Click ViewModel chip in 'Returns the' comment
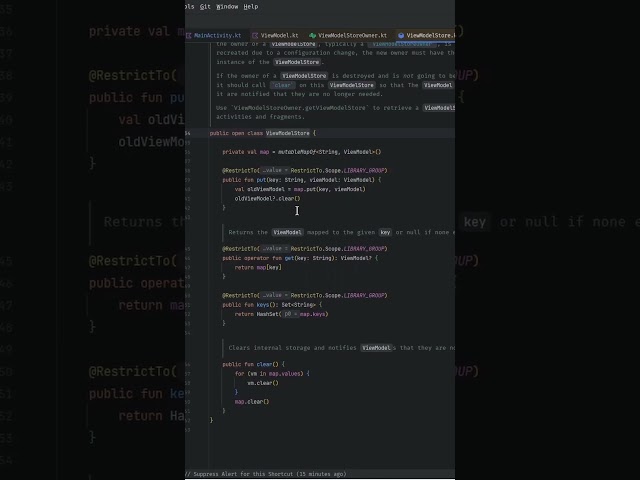This screenshot has width=640, height=480. pos(287,232)
